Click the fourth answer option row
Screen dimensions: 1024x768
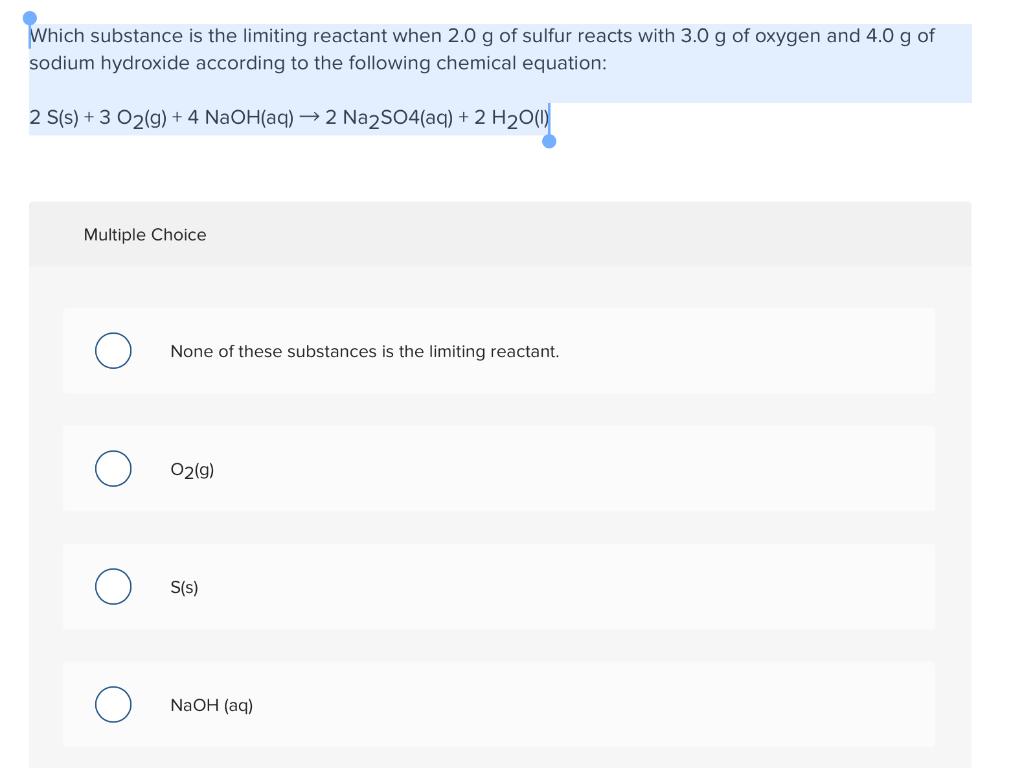coord(500,704)
